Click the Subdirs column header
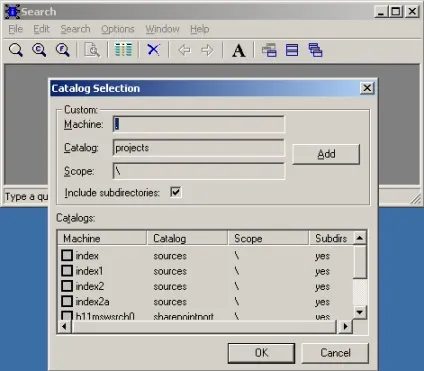 coord(331,238)
